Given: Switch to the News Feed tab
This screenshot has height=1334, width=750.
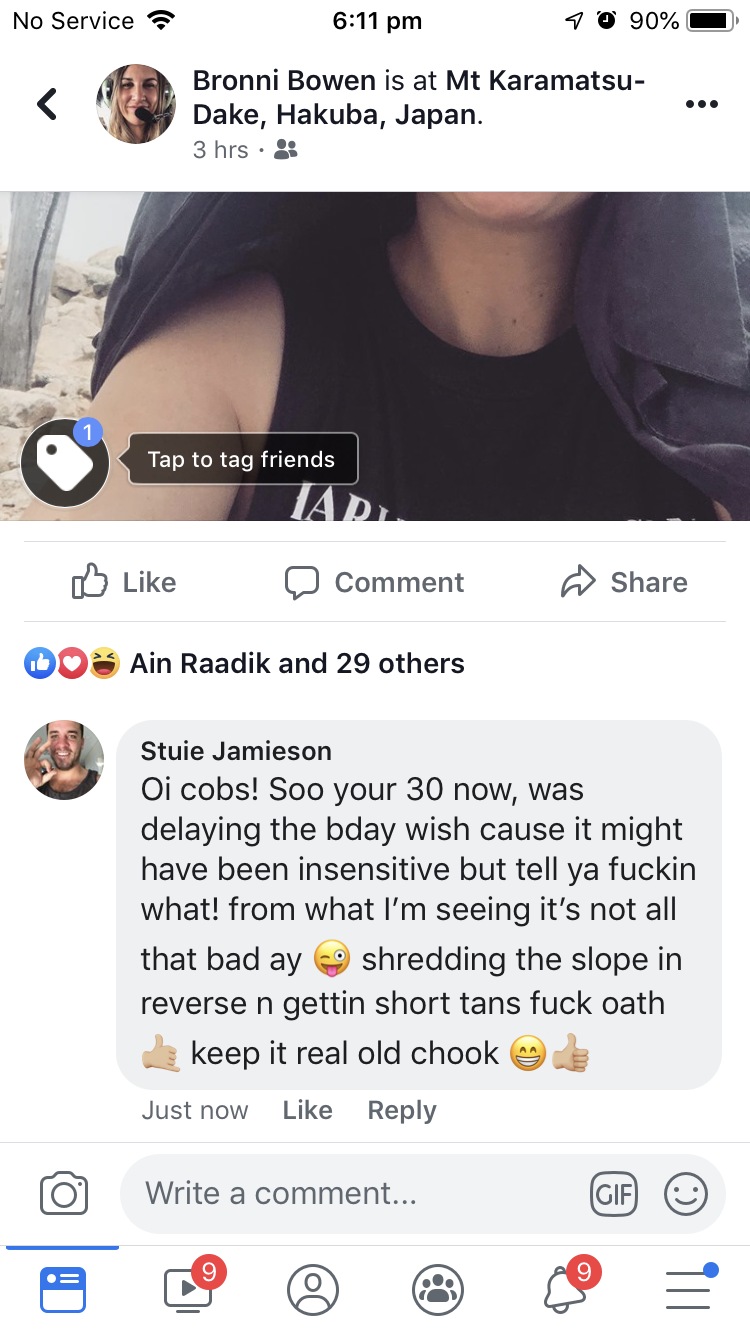Looking at the screenshot, I should point(63,1289).
